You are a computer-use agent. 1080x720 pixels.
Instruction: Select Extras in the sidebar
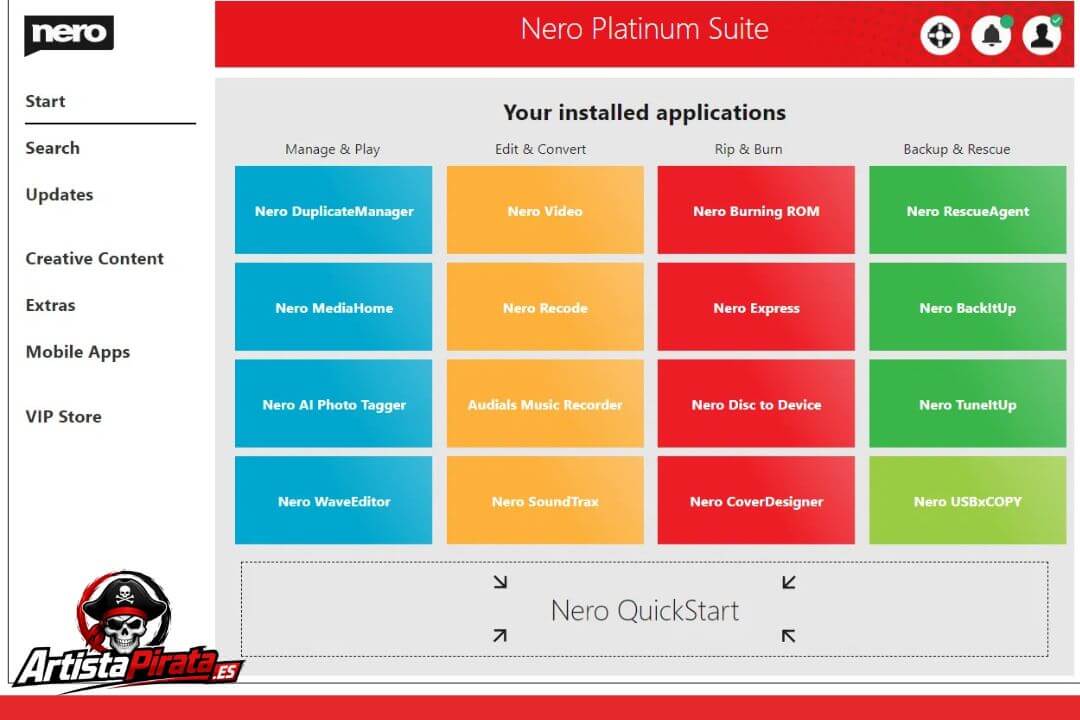[x=50, y=305]
